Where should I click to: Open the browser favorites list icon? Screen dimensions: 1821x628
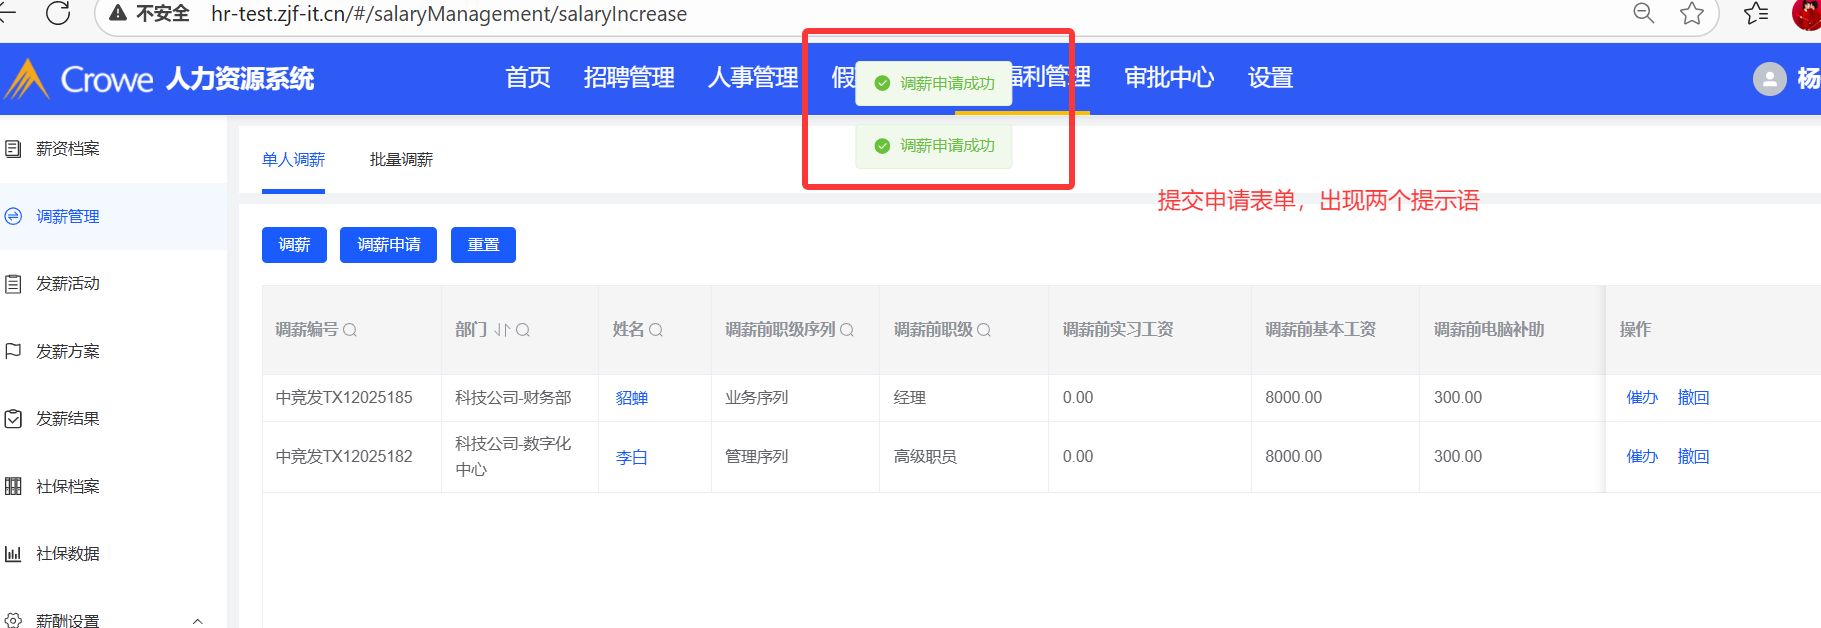[x=1756, y=13]
